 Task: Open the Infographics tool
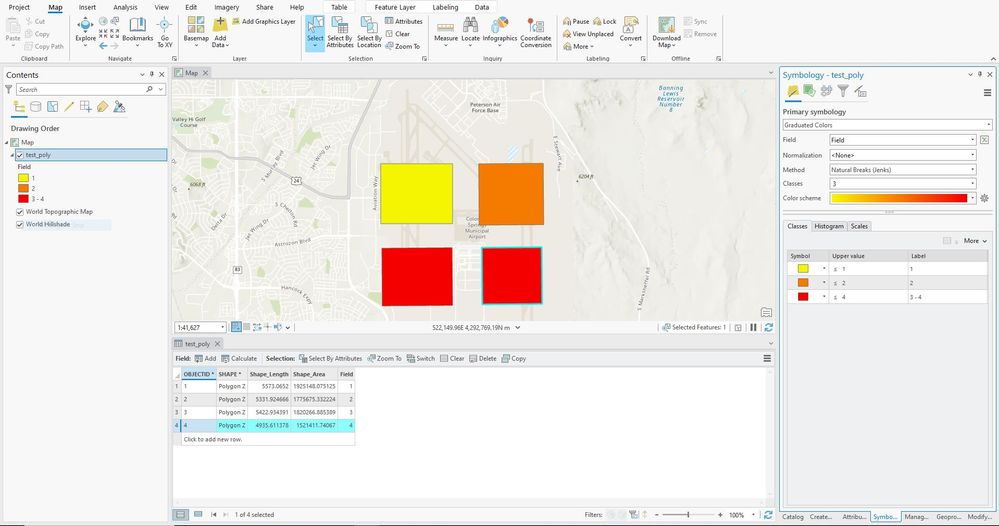point(500,30)
